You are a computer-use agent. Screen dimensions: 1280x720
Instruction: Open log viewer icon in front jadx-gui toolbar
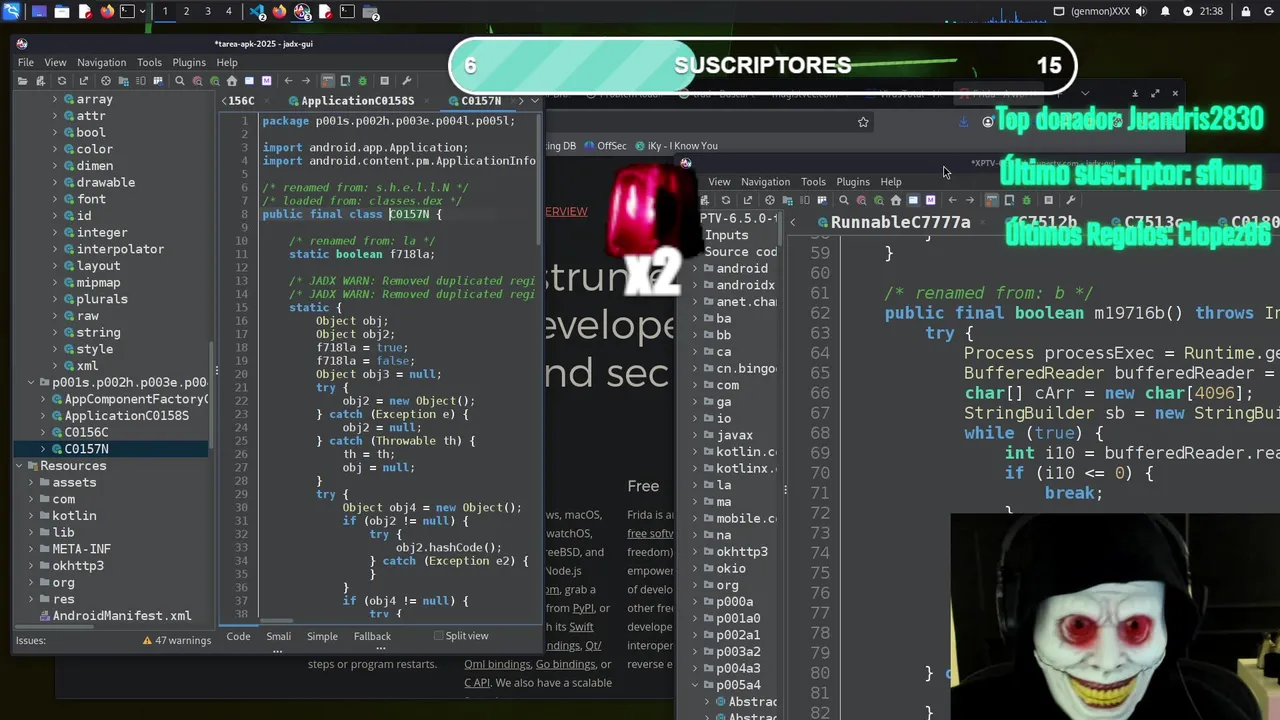(384, 81)
